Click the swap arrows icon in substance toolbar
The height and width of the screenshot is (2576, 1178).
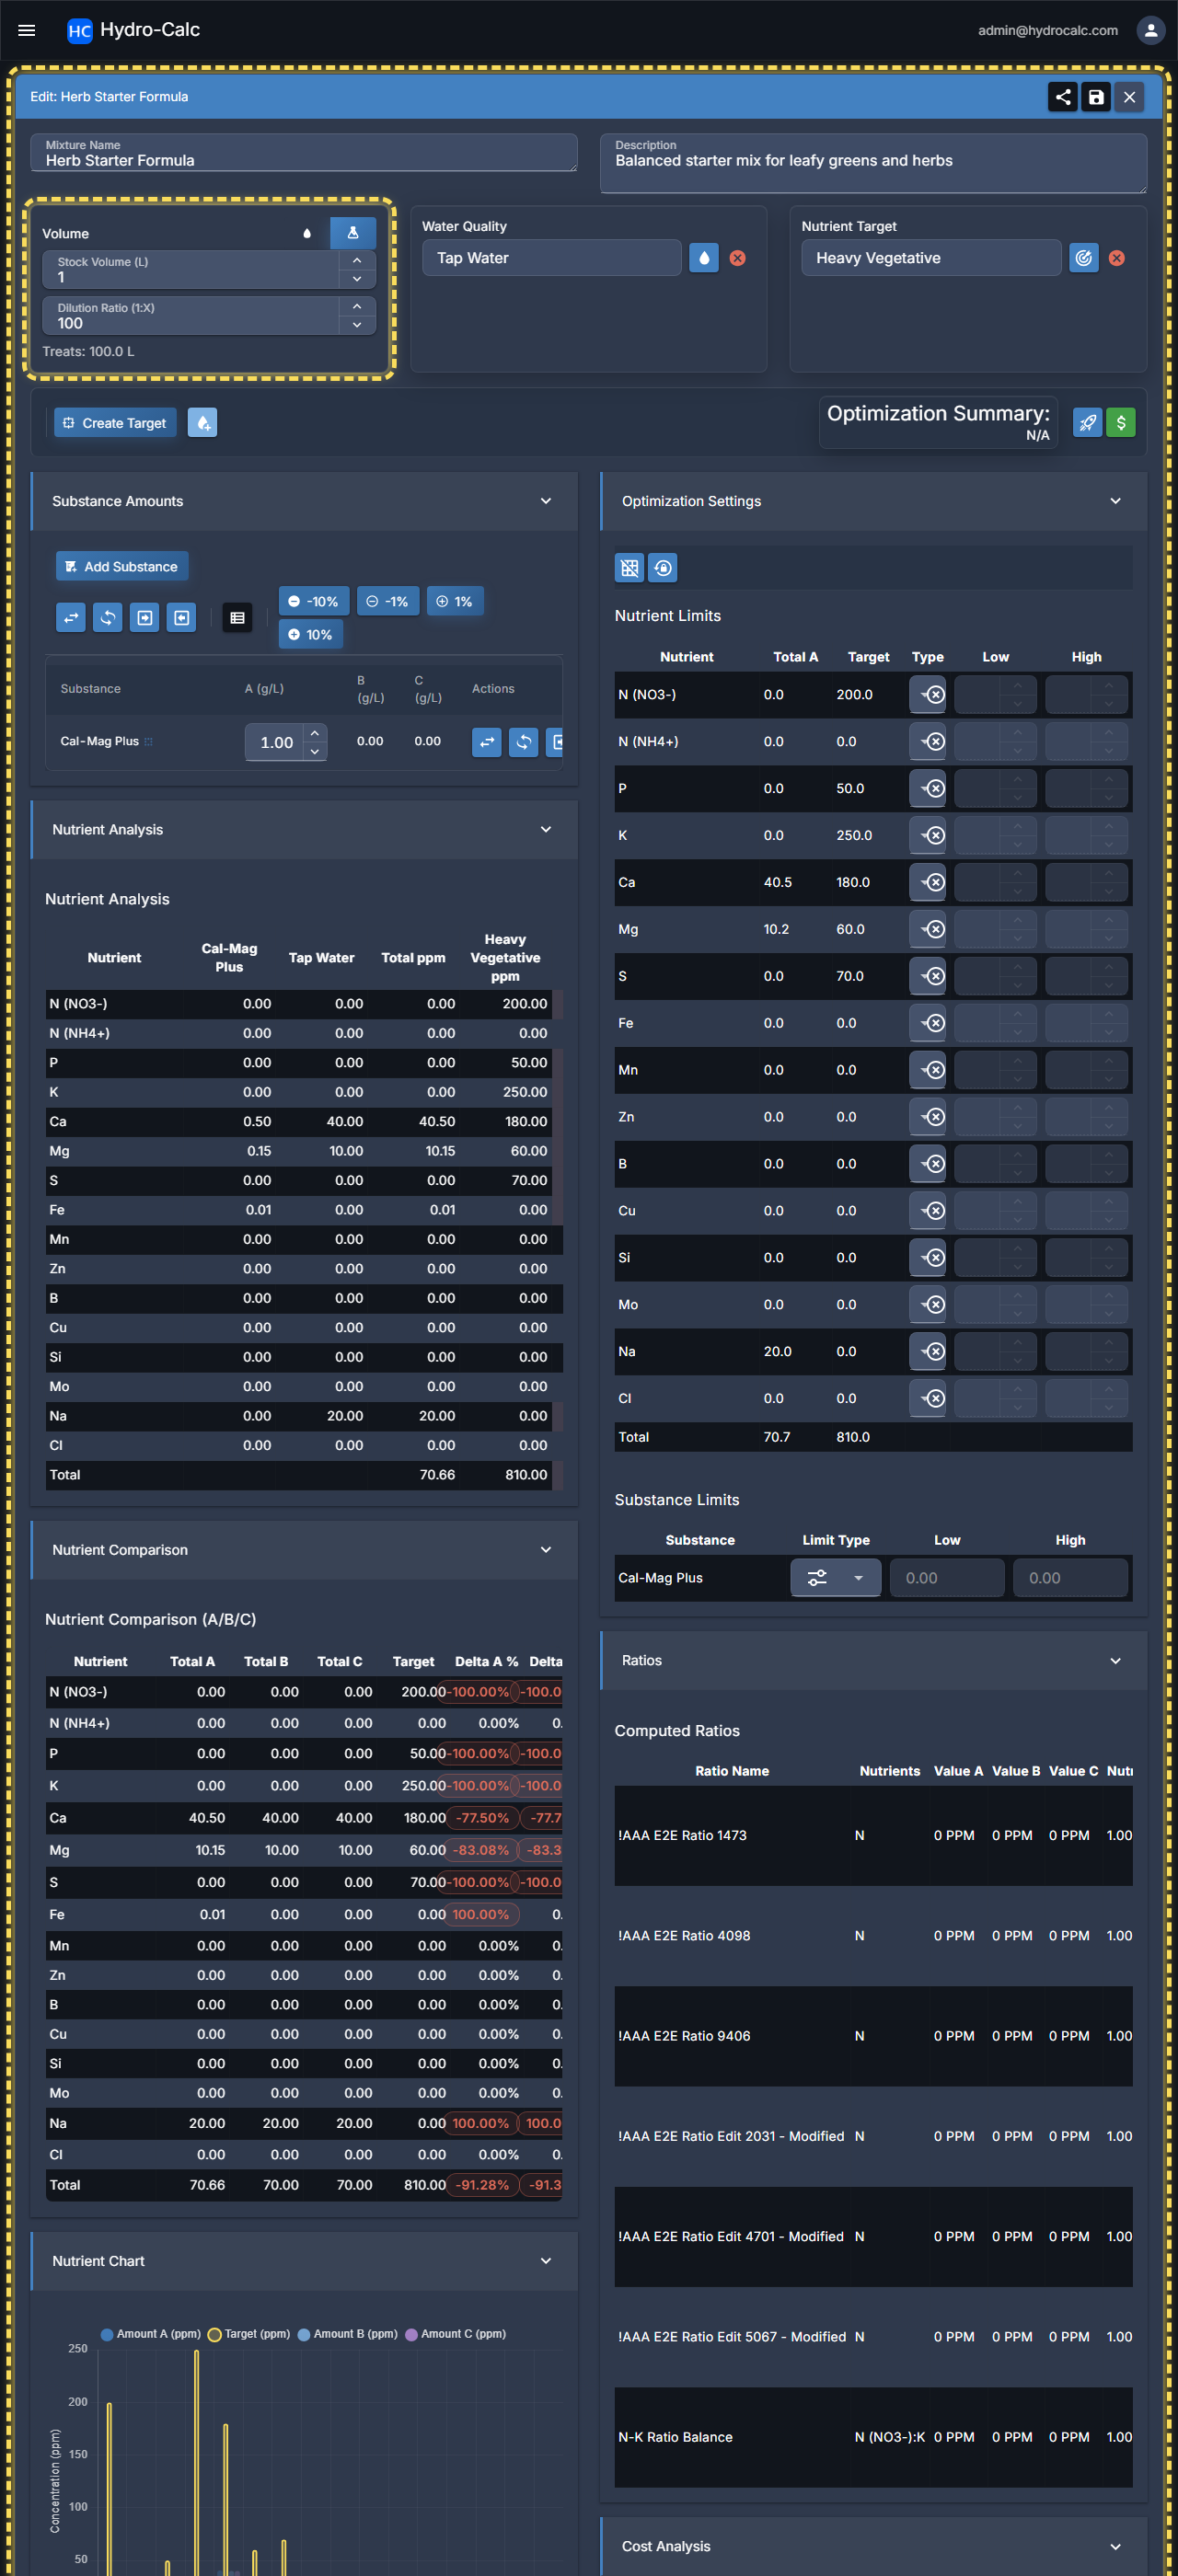pos(71,618)
